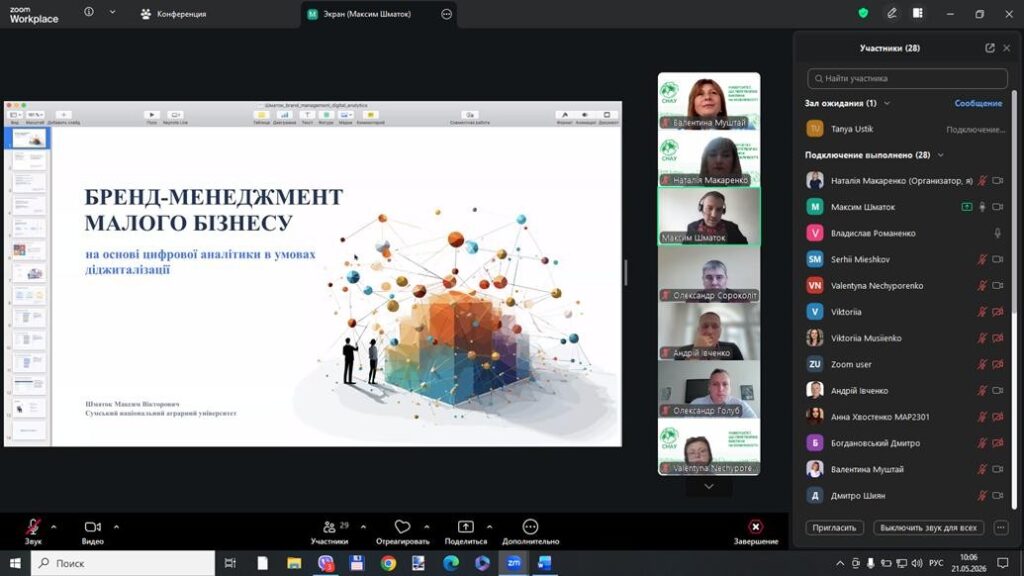Screen dimensions: 1024x576
Task: Toggle camera with the Видео button
Action: 93,531
